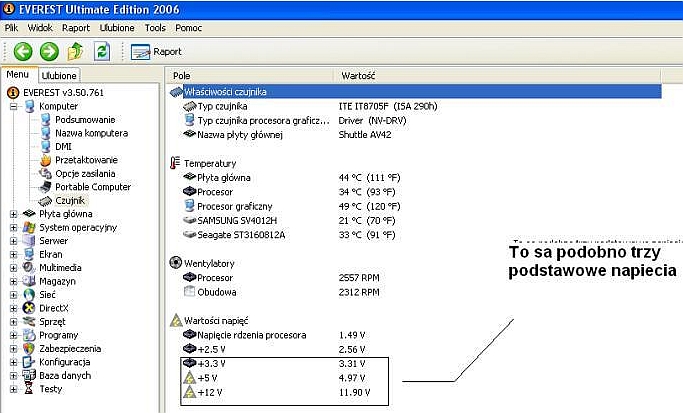This screenshot has height=413, width=683.
Task: Click the Przetaktowanie flame icon
Action: [x=45, y=160]
